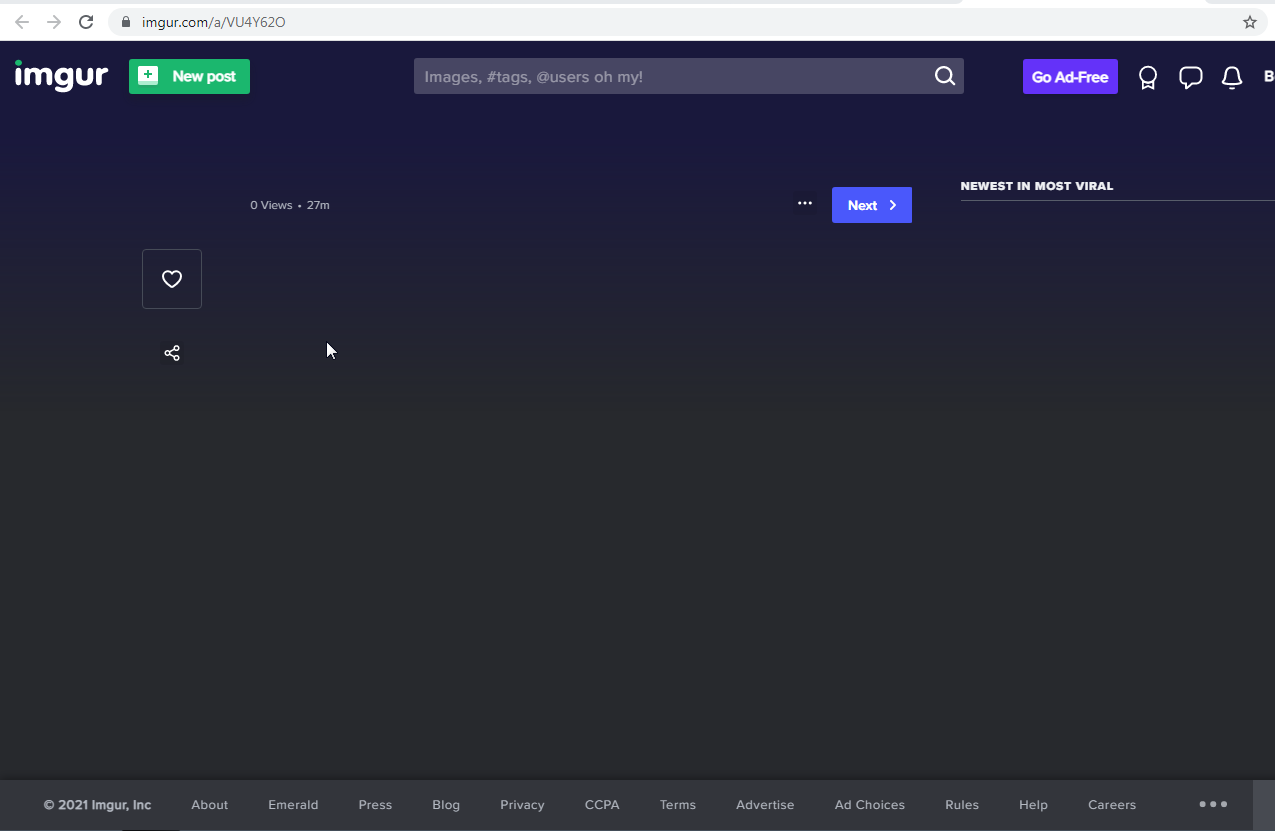Click the Imgur logo
Image resolution: width=1275 pixels, height=831 pixels.
coord(61,76)
